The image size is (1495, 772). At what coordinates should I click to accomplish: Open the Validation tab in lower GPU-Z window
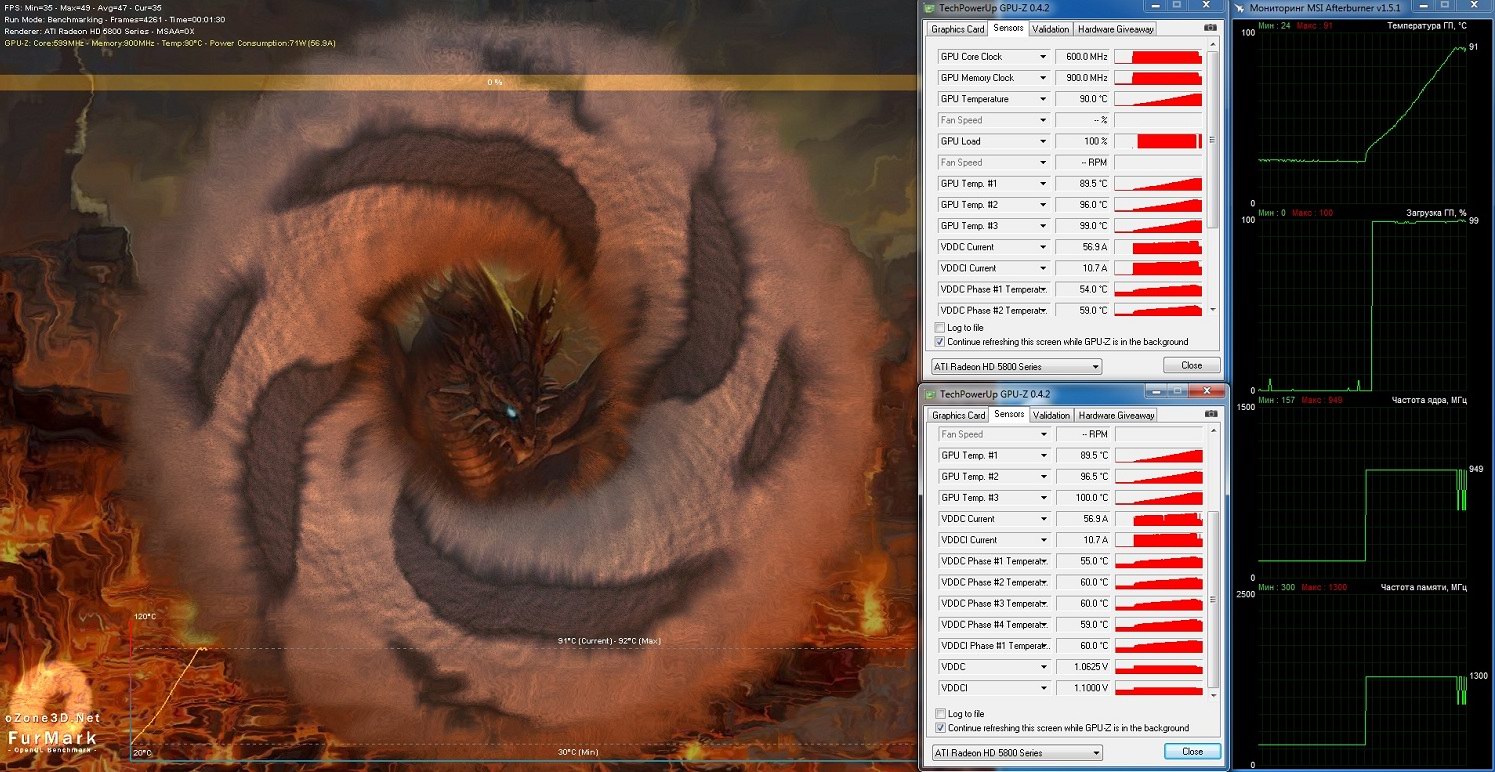(1051, 415)
